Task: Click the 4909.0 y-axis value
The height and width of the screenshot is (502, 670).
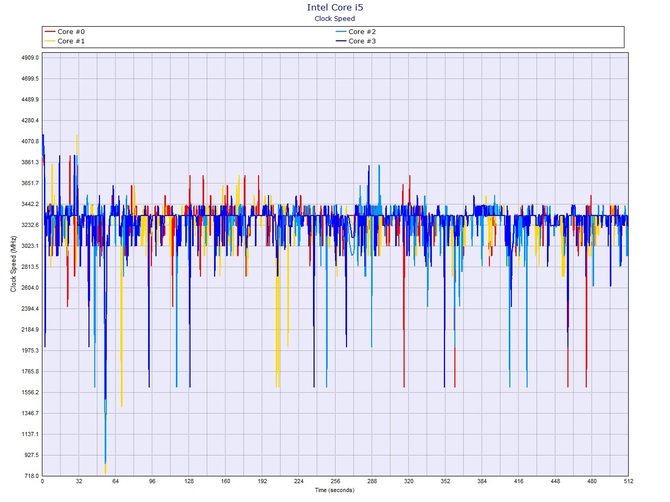Action: [x=30, y=57]
